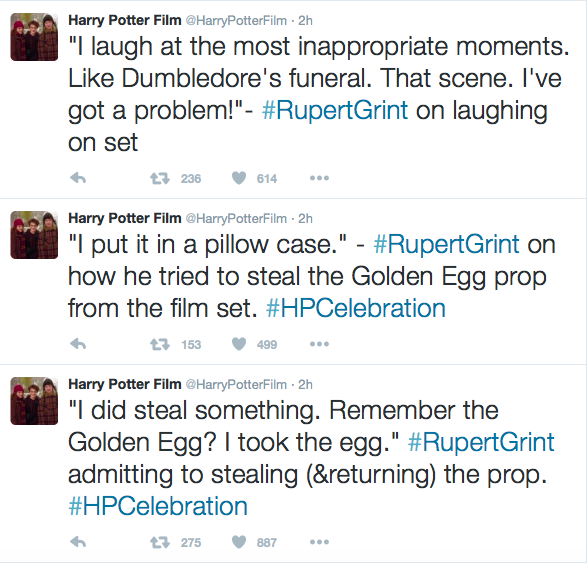Reply to the pillow case tweet
The width and height of the screenshot is (587, 563).
click(x=78, y=344)
